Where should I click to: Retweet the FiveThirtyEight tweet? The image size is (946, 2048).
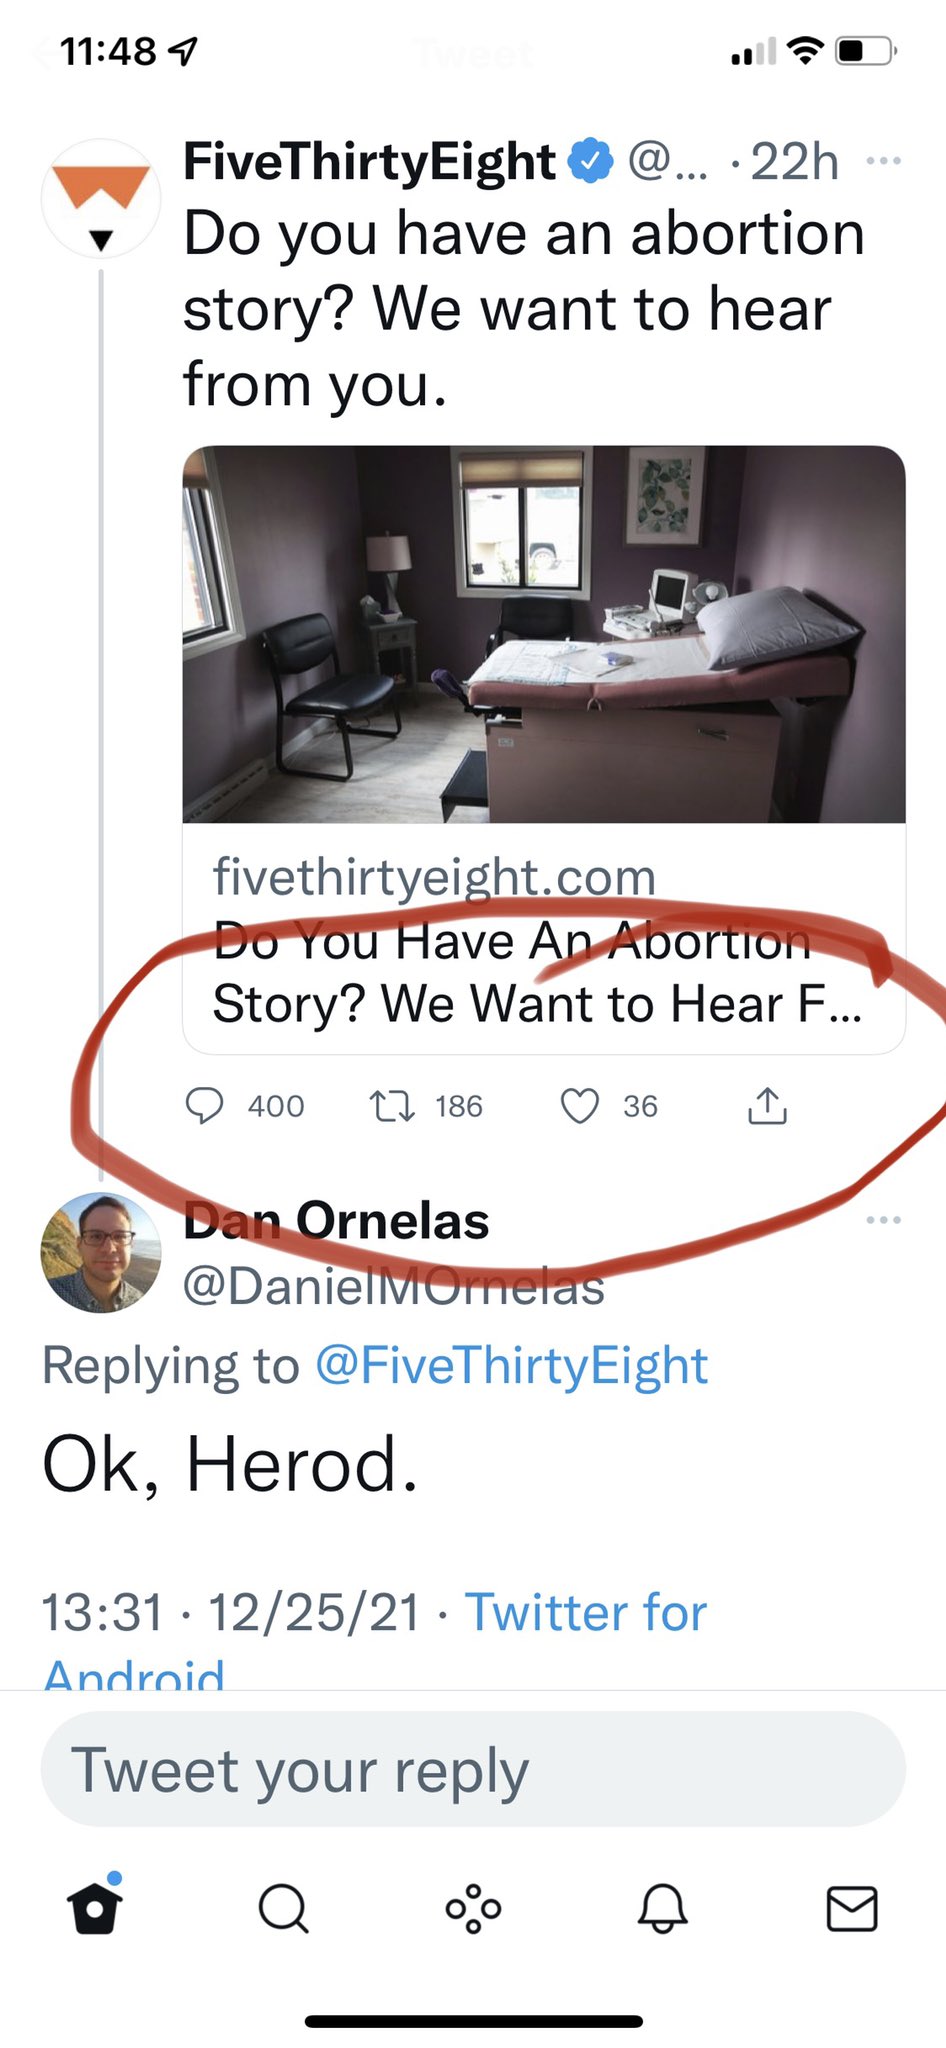[x=392, y=1106]
